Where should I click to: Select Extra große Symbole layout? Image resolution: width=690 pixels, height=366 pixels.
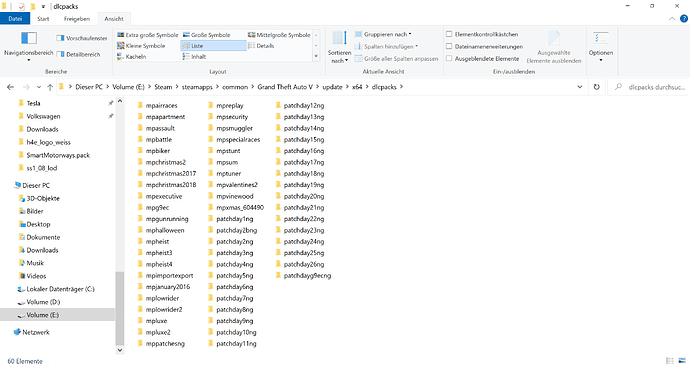(147, 35)
